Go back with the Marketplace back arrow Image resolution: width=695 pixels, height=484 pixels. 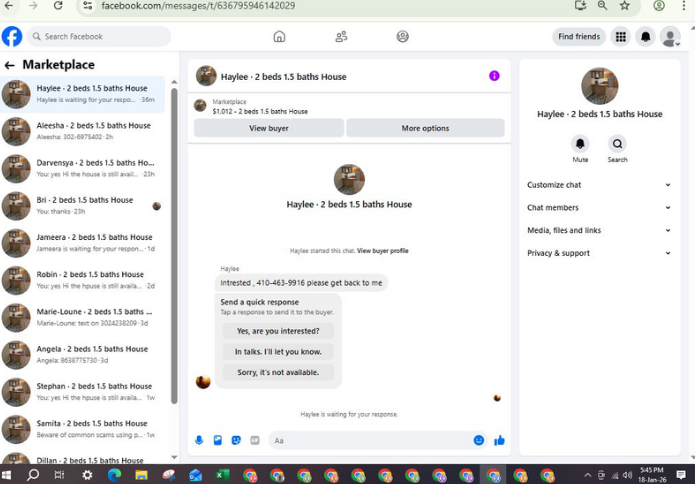pos(9,66)
